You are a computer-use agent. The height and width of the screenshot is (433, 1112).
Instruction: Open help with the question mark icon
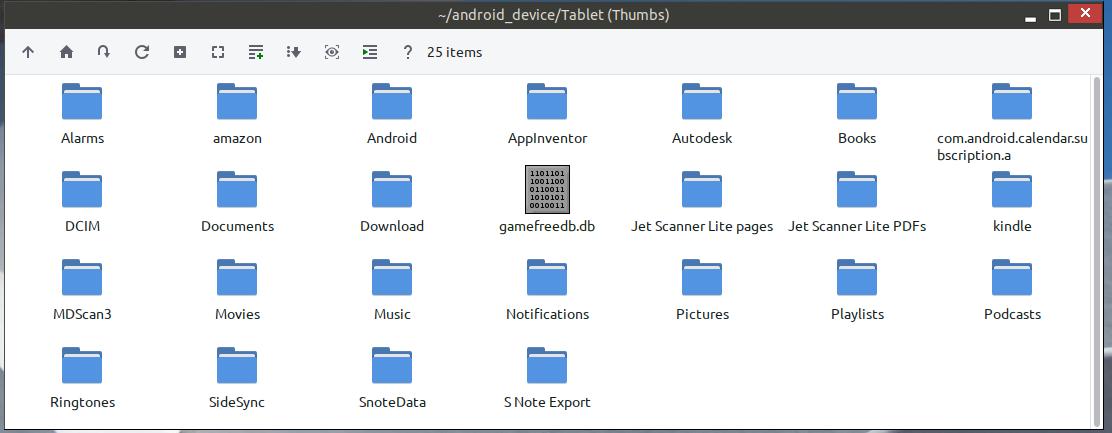pyautogui.click(x=407, y=52)
